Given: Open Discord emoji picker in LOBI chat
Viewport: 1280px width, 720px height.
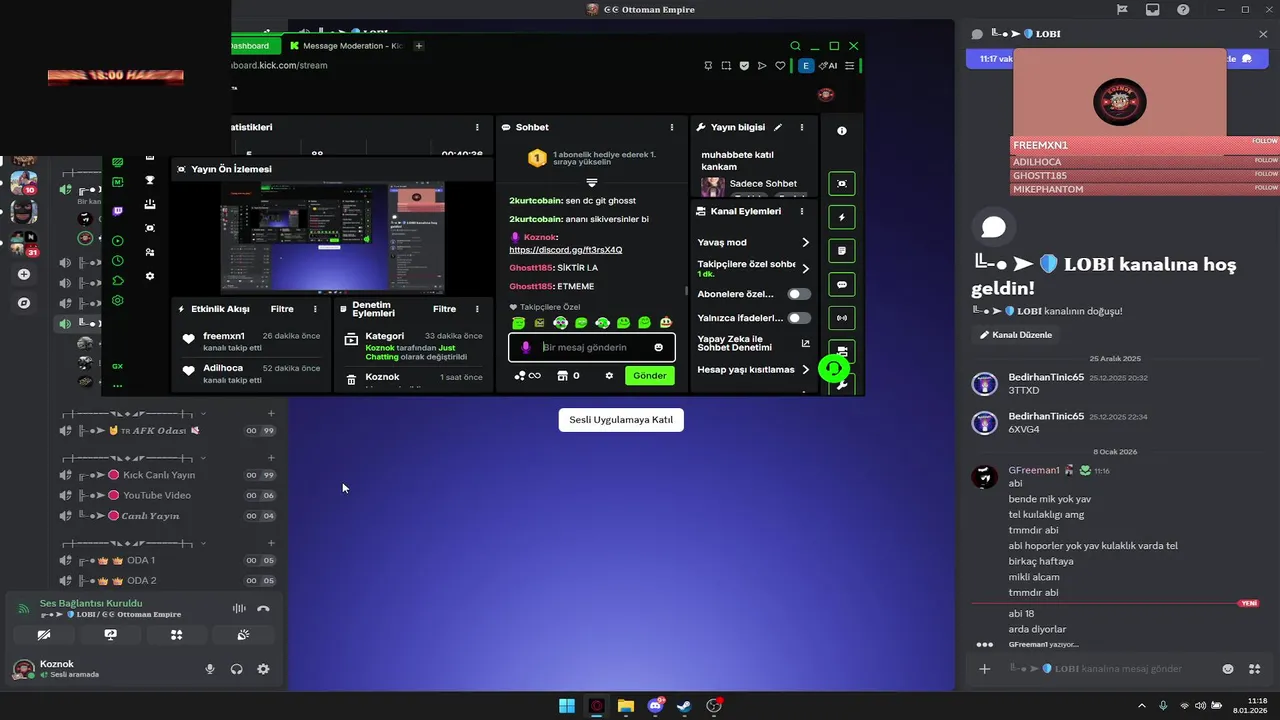Looking at the screenshot, I should (x=1228, y=669).
